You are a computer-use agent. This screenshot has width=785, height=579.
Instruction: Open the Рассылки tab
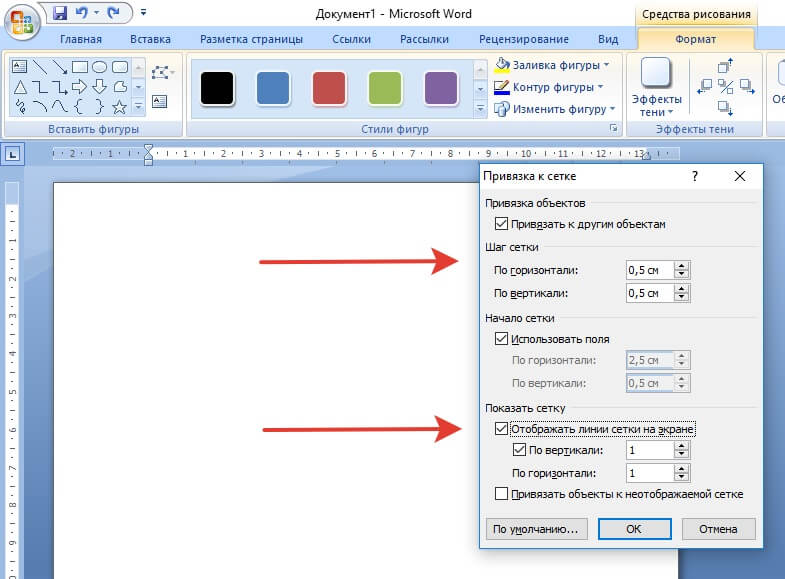tap(424, 39)
